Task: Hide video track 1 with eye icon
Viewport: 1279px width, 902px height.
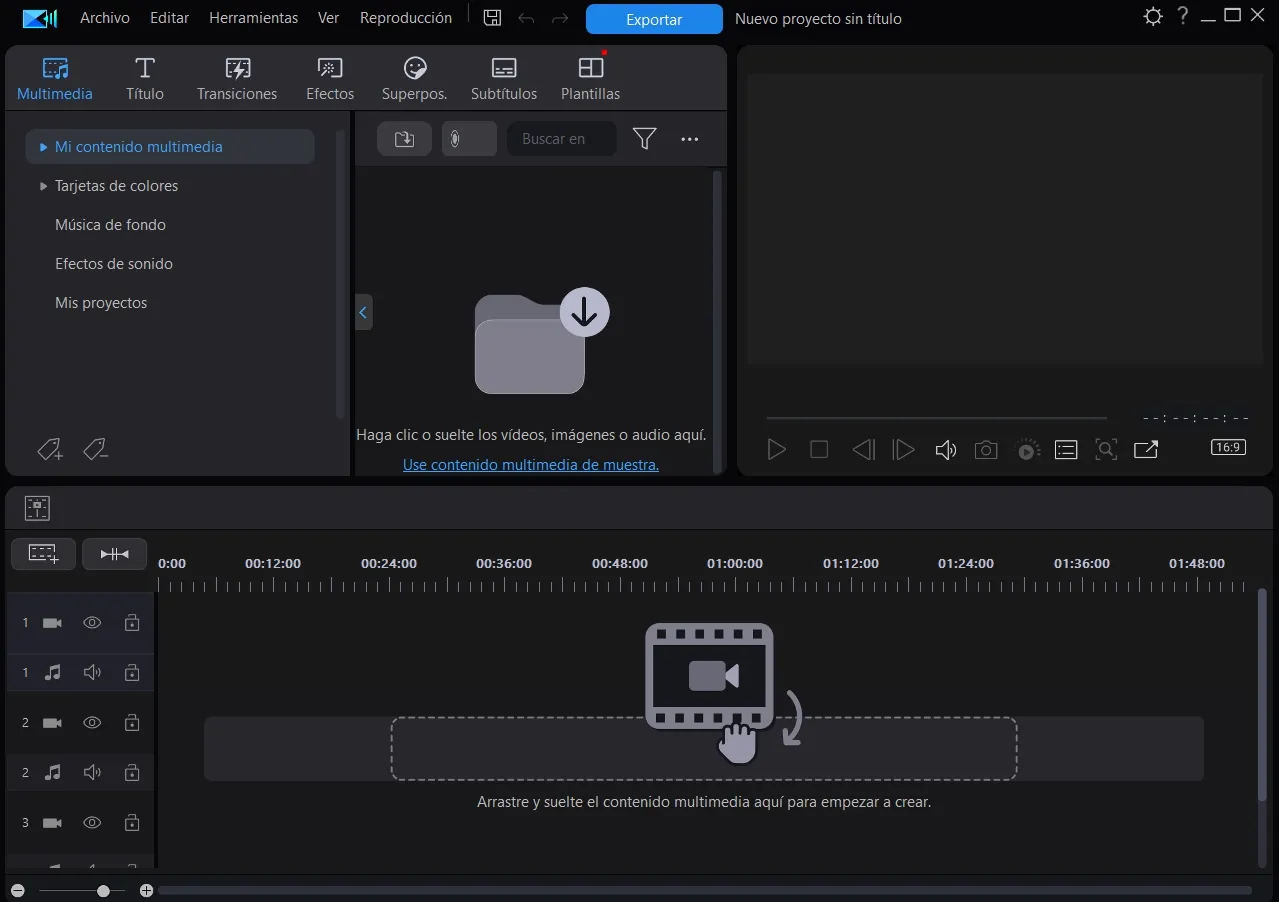Action: (x=92, y=622)
